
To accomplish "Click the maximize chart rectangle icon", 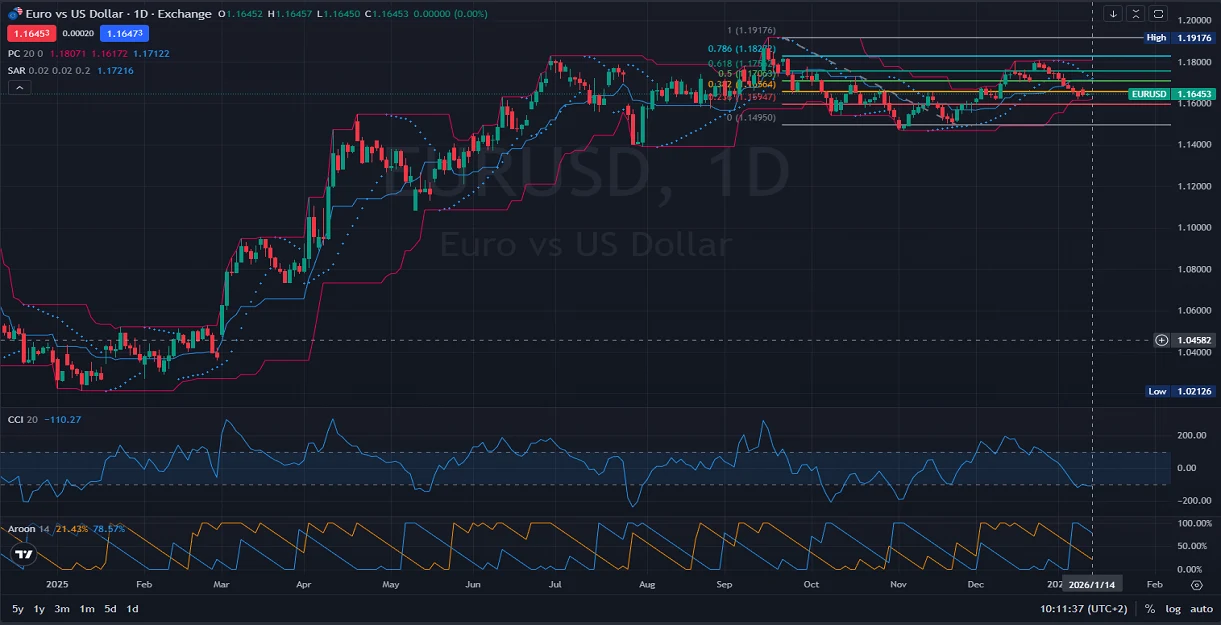I will point(1158,14).
